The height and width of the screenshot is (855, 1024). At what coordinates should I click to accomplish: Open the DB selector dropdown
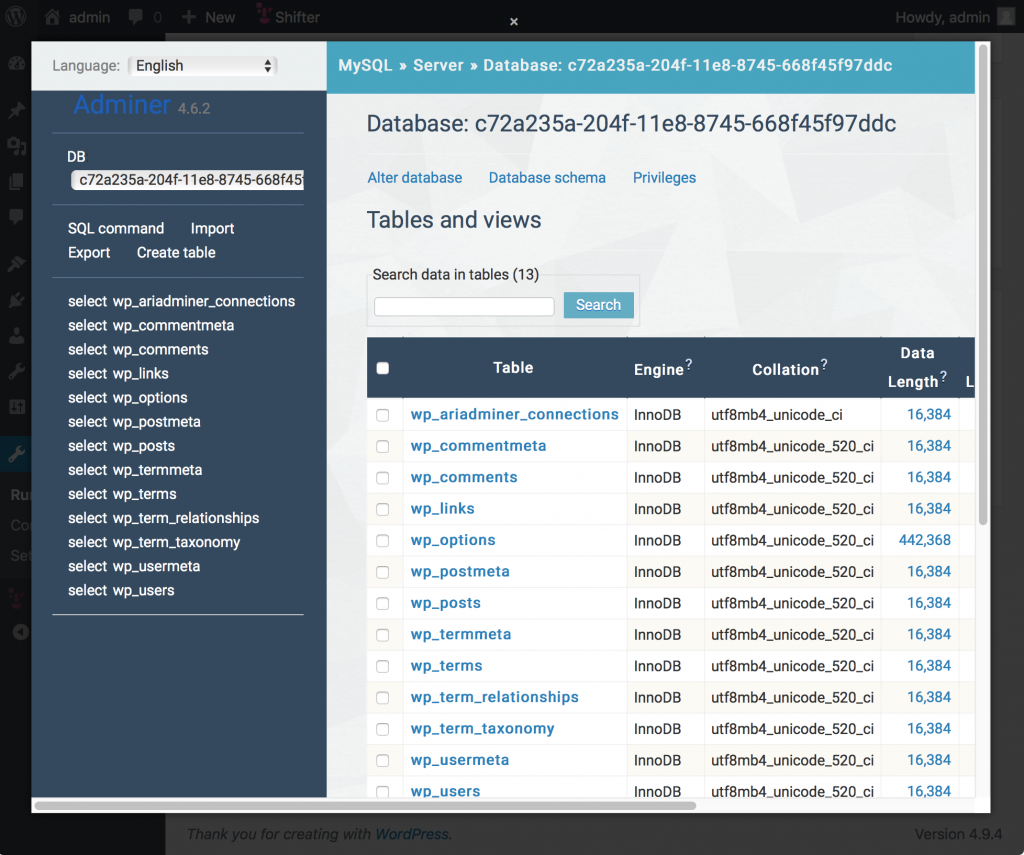(x=187, y=180)
